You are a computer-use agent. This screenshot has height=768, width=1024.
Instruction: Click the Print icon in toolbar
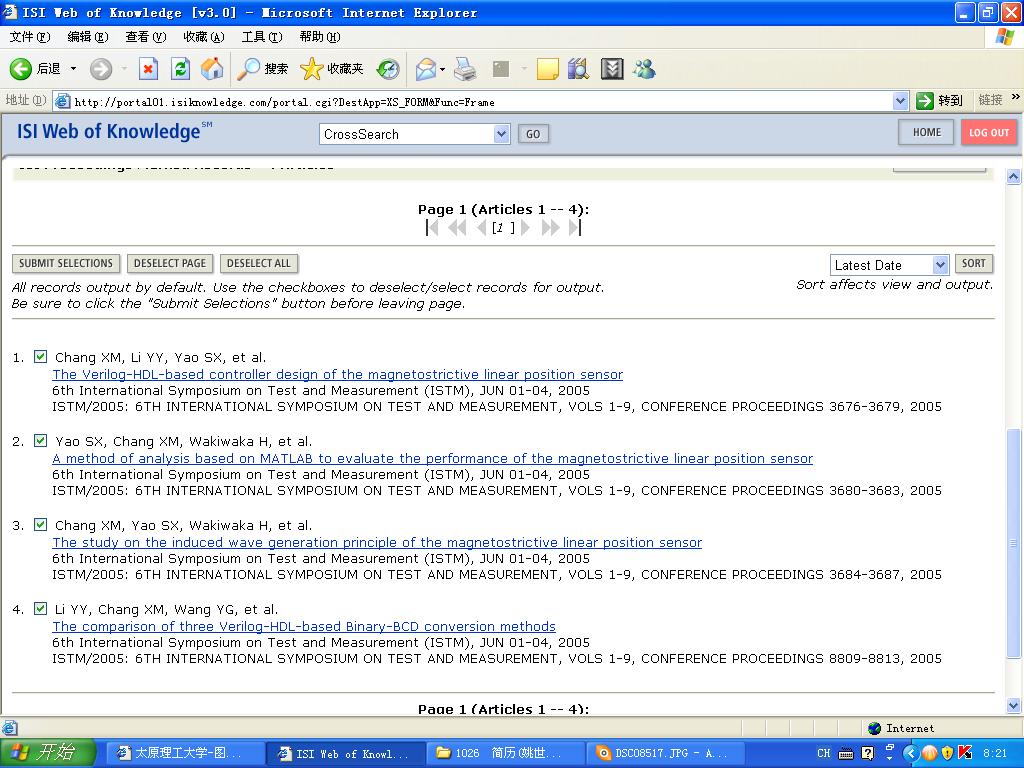coord(465,69)
